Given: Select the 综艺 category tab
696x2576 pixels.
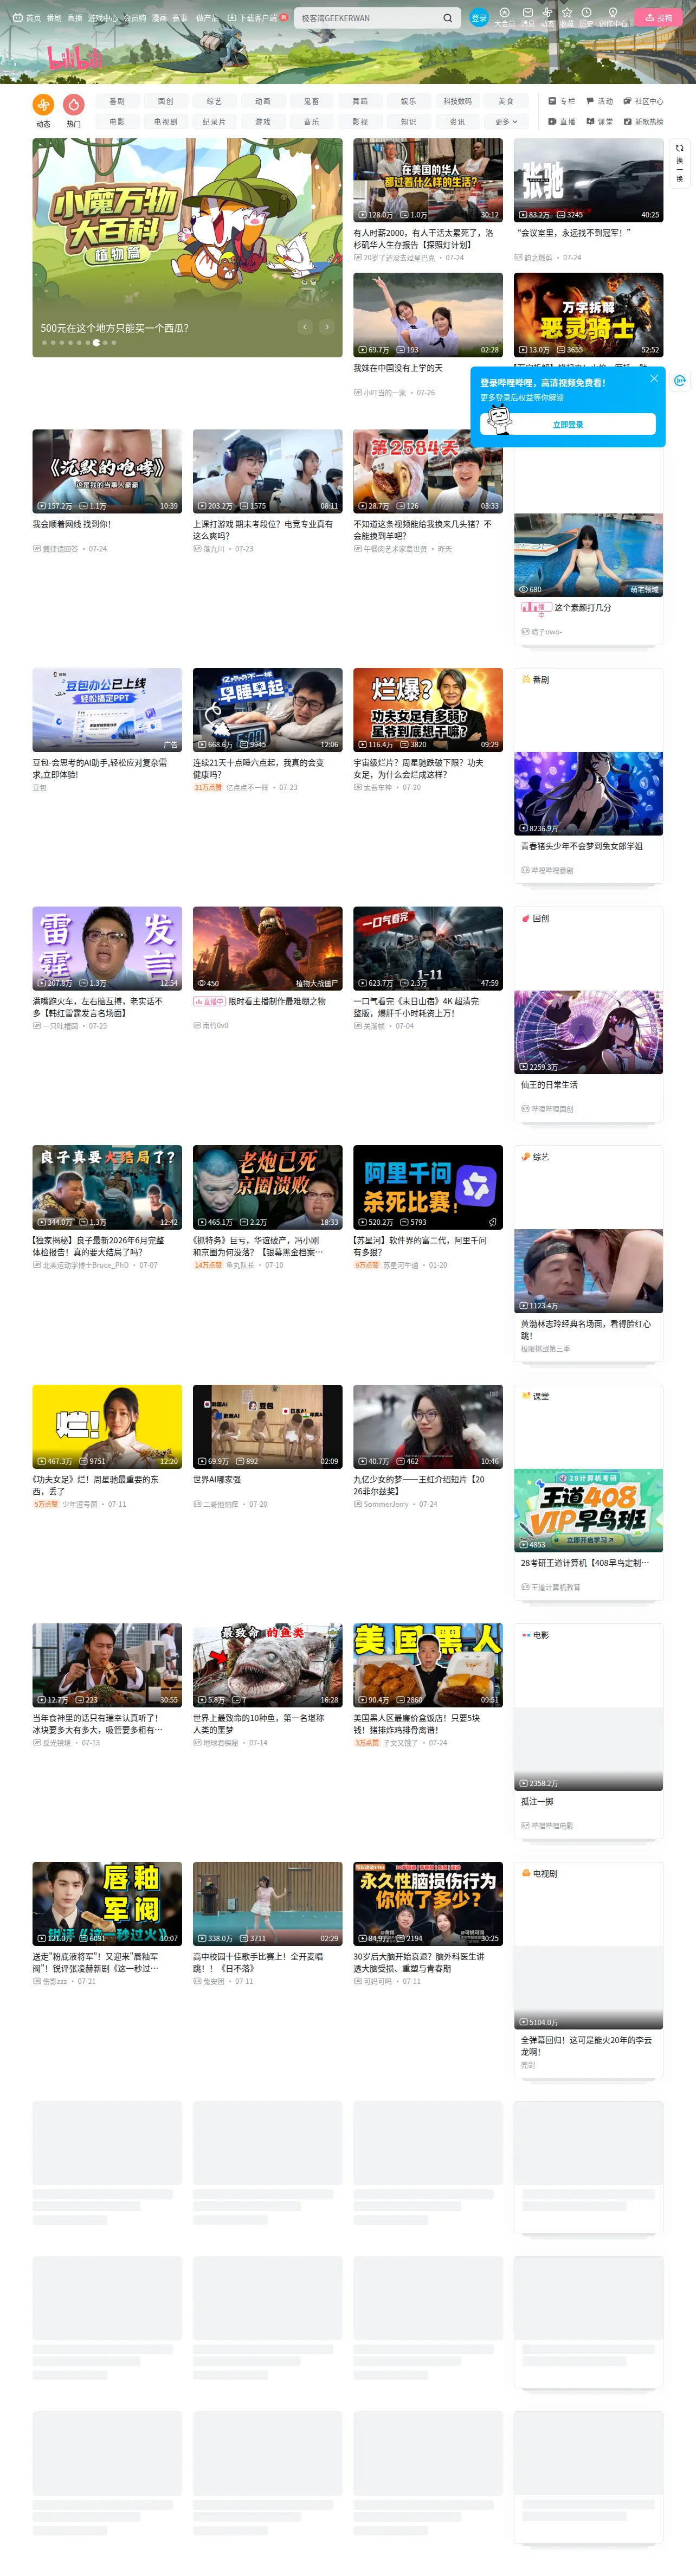Looking at the screenshot, I should click(x=214, y=101).
